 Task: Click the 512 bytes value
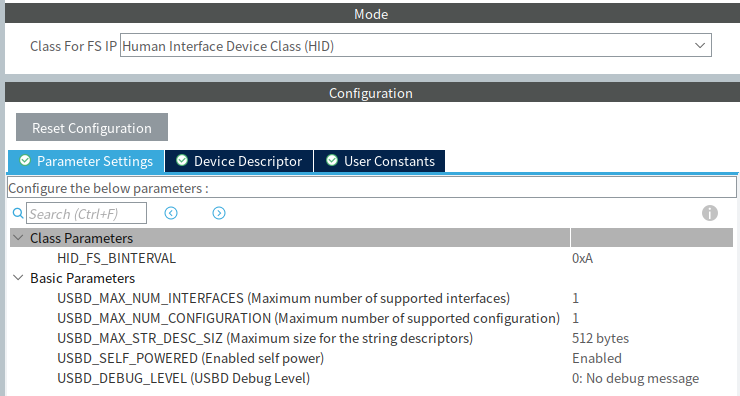point(600,338)
